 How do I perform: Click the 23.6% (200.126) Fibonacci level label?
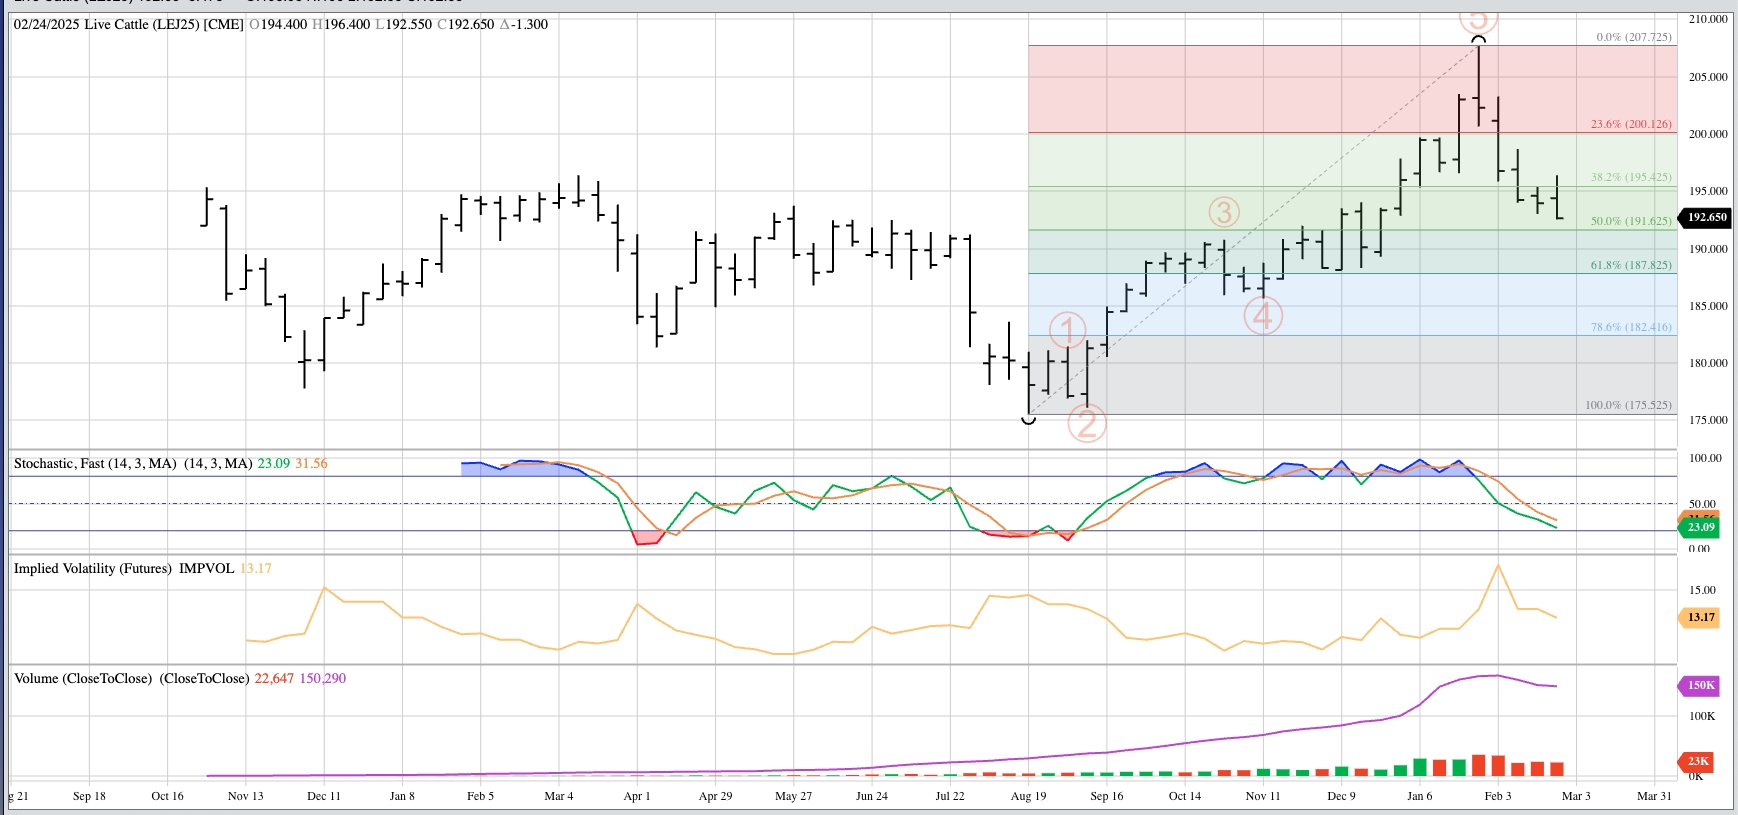tap(1630, 124)
